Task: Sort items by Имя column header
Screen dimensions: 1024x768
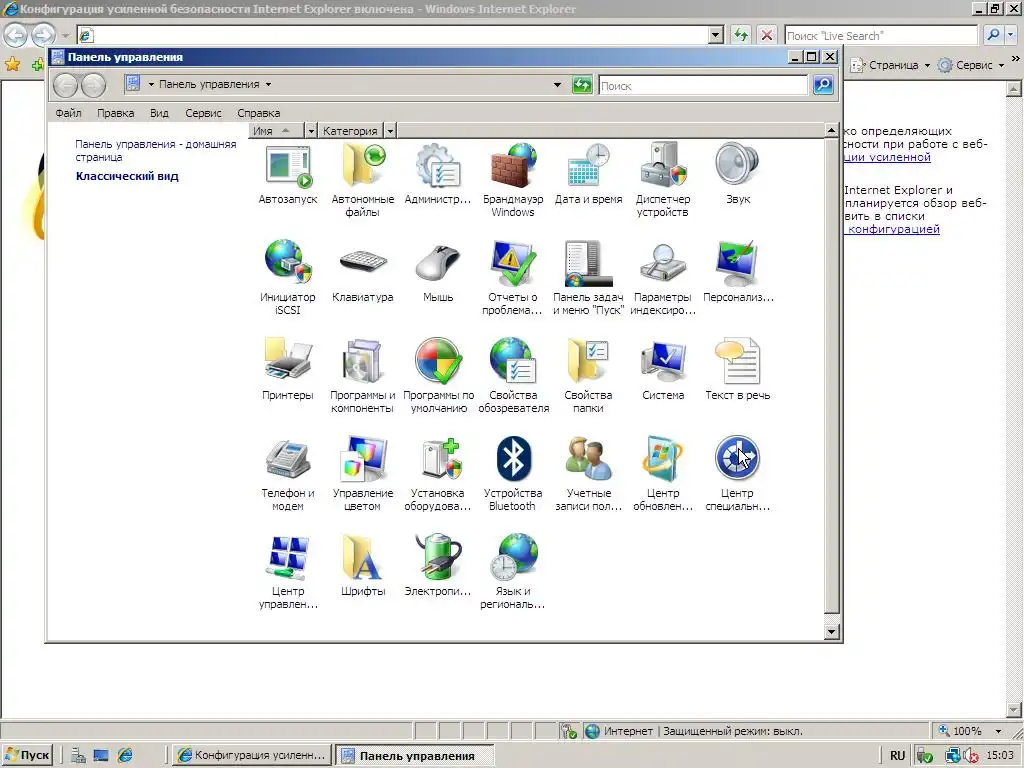Action: click(x=277, y=131)
